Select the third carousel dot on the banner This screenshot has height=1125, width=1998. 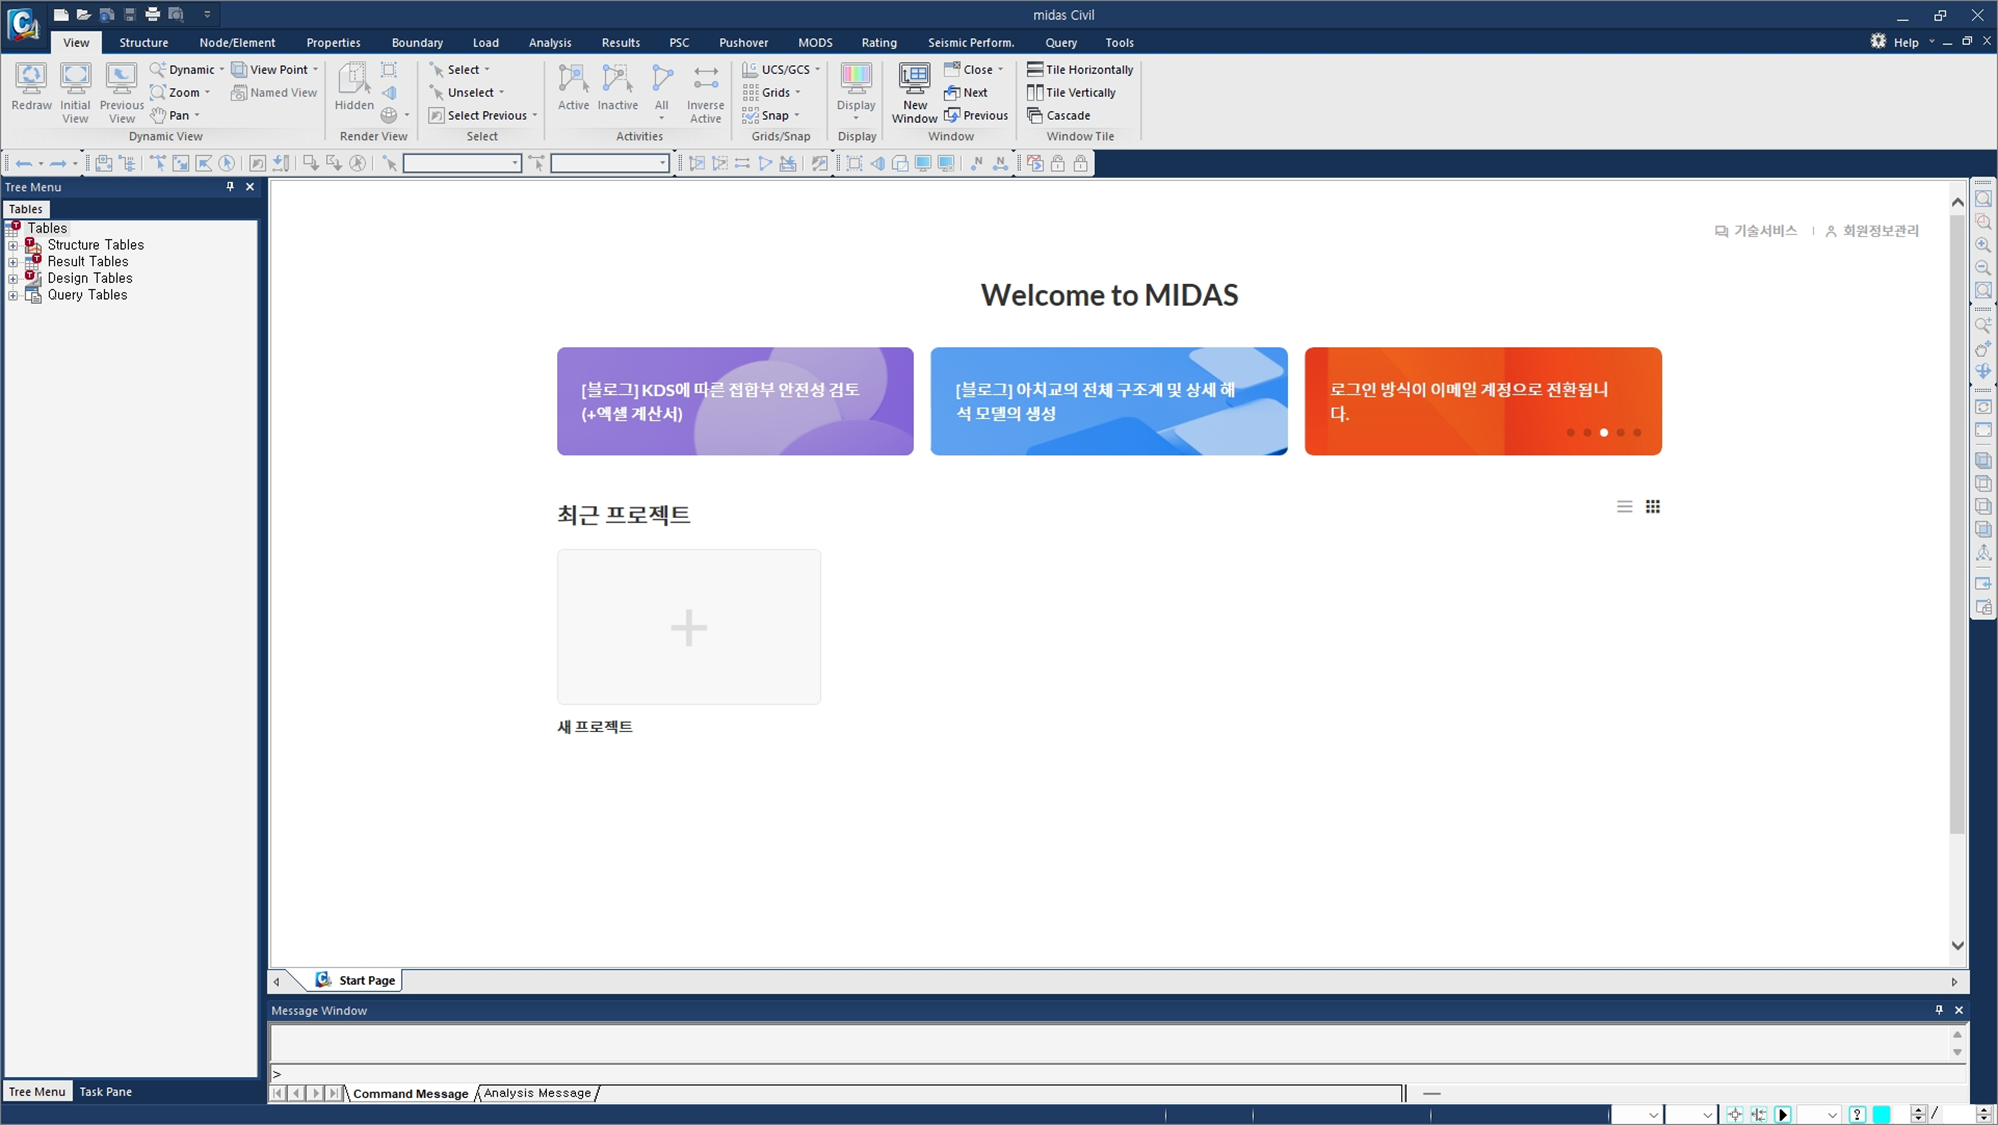coord(1604,433)
